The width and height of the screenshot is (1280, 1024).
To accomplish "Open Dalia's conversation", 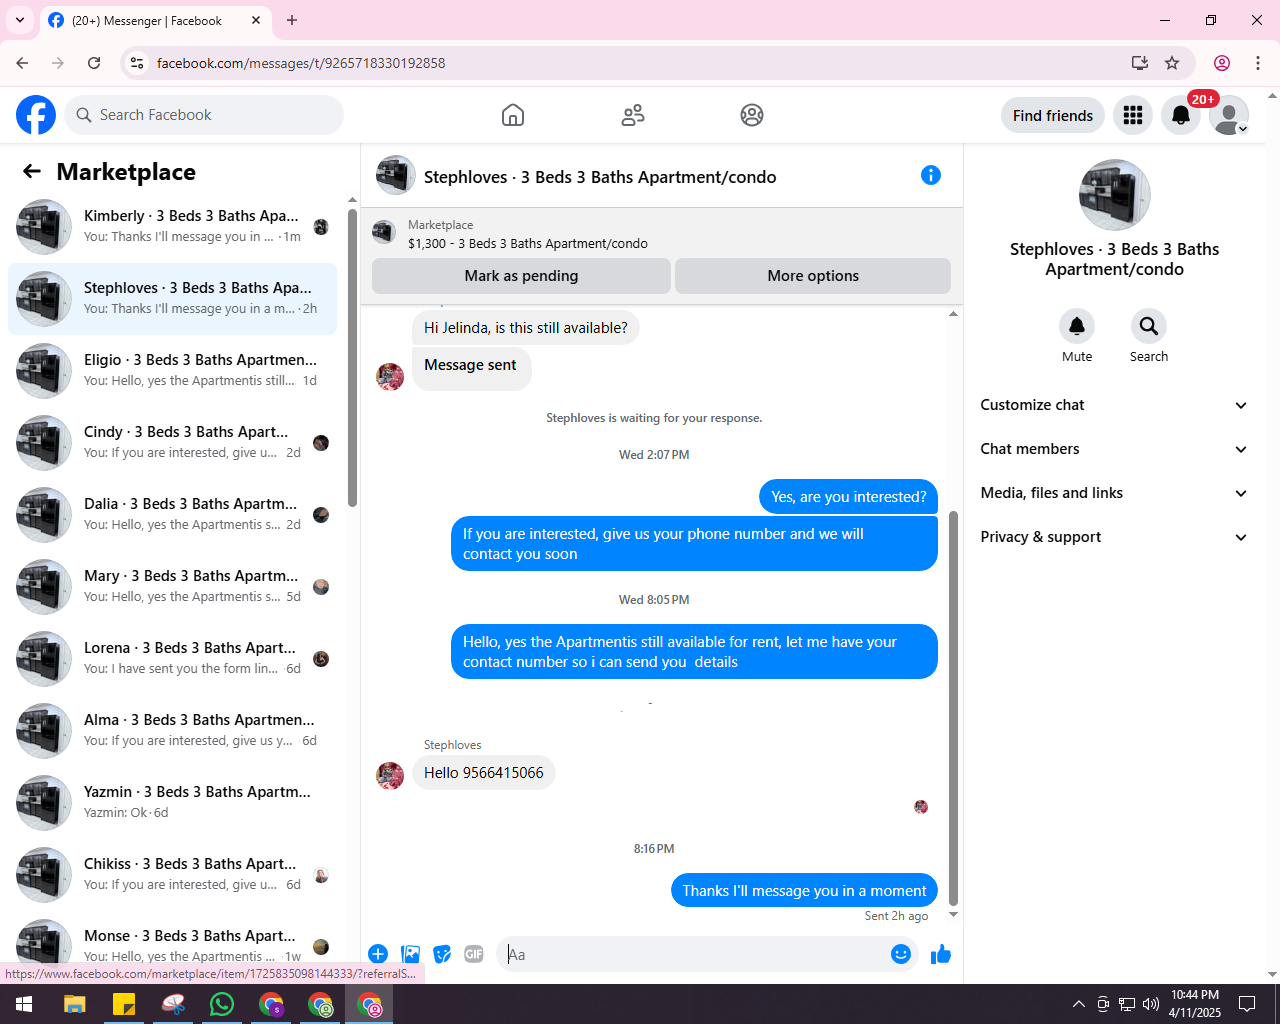I will point(172,515).
